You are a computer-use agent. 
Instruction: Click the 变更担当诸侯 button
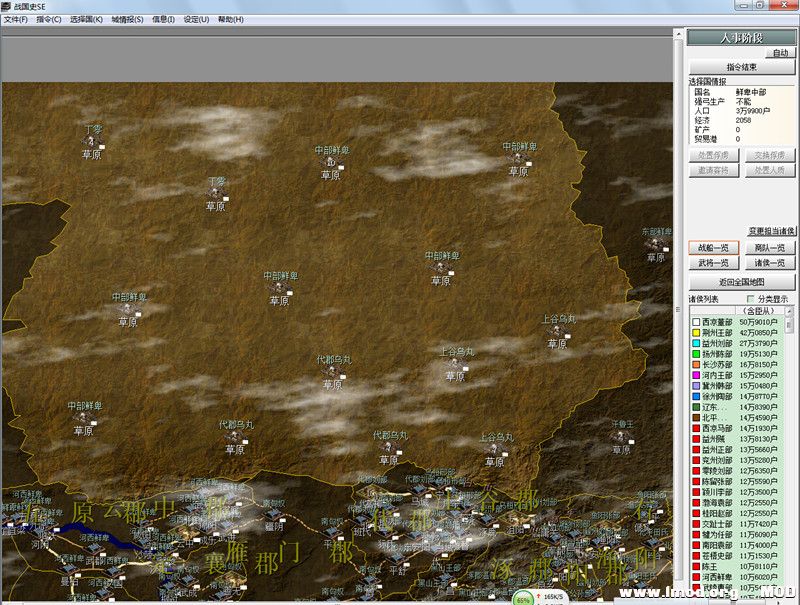click(x=772, y=231)
